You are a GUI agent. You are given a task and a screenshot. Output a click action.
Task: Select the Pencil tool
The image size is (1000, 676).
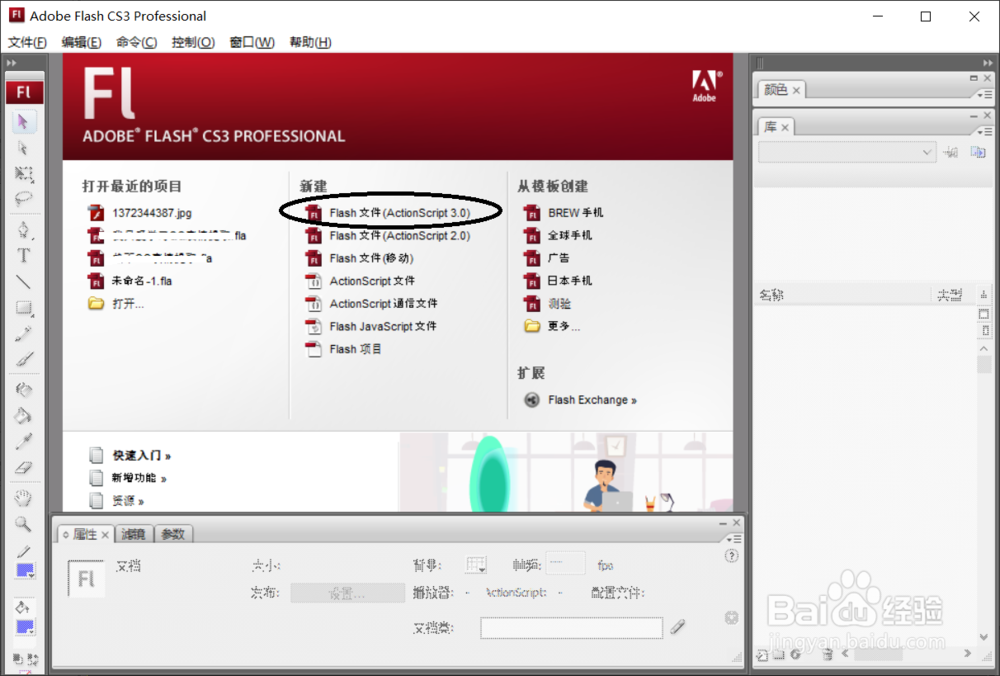click(x=24, y=334)
